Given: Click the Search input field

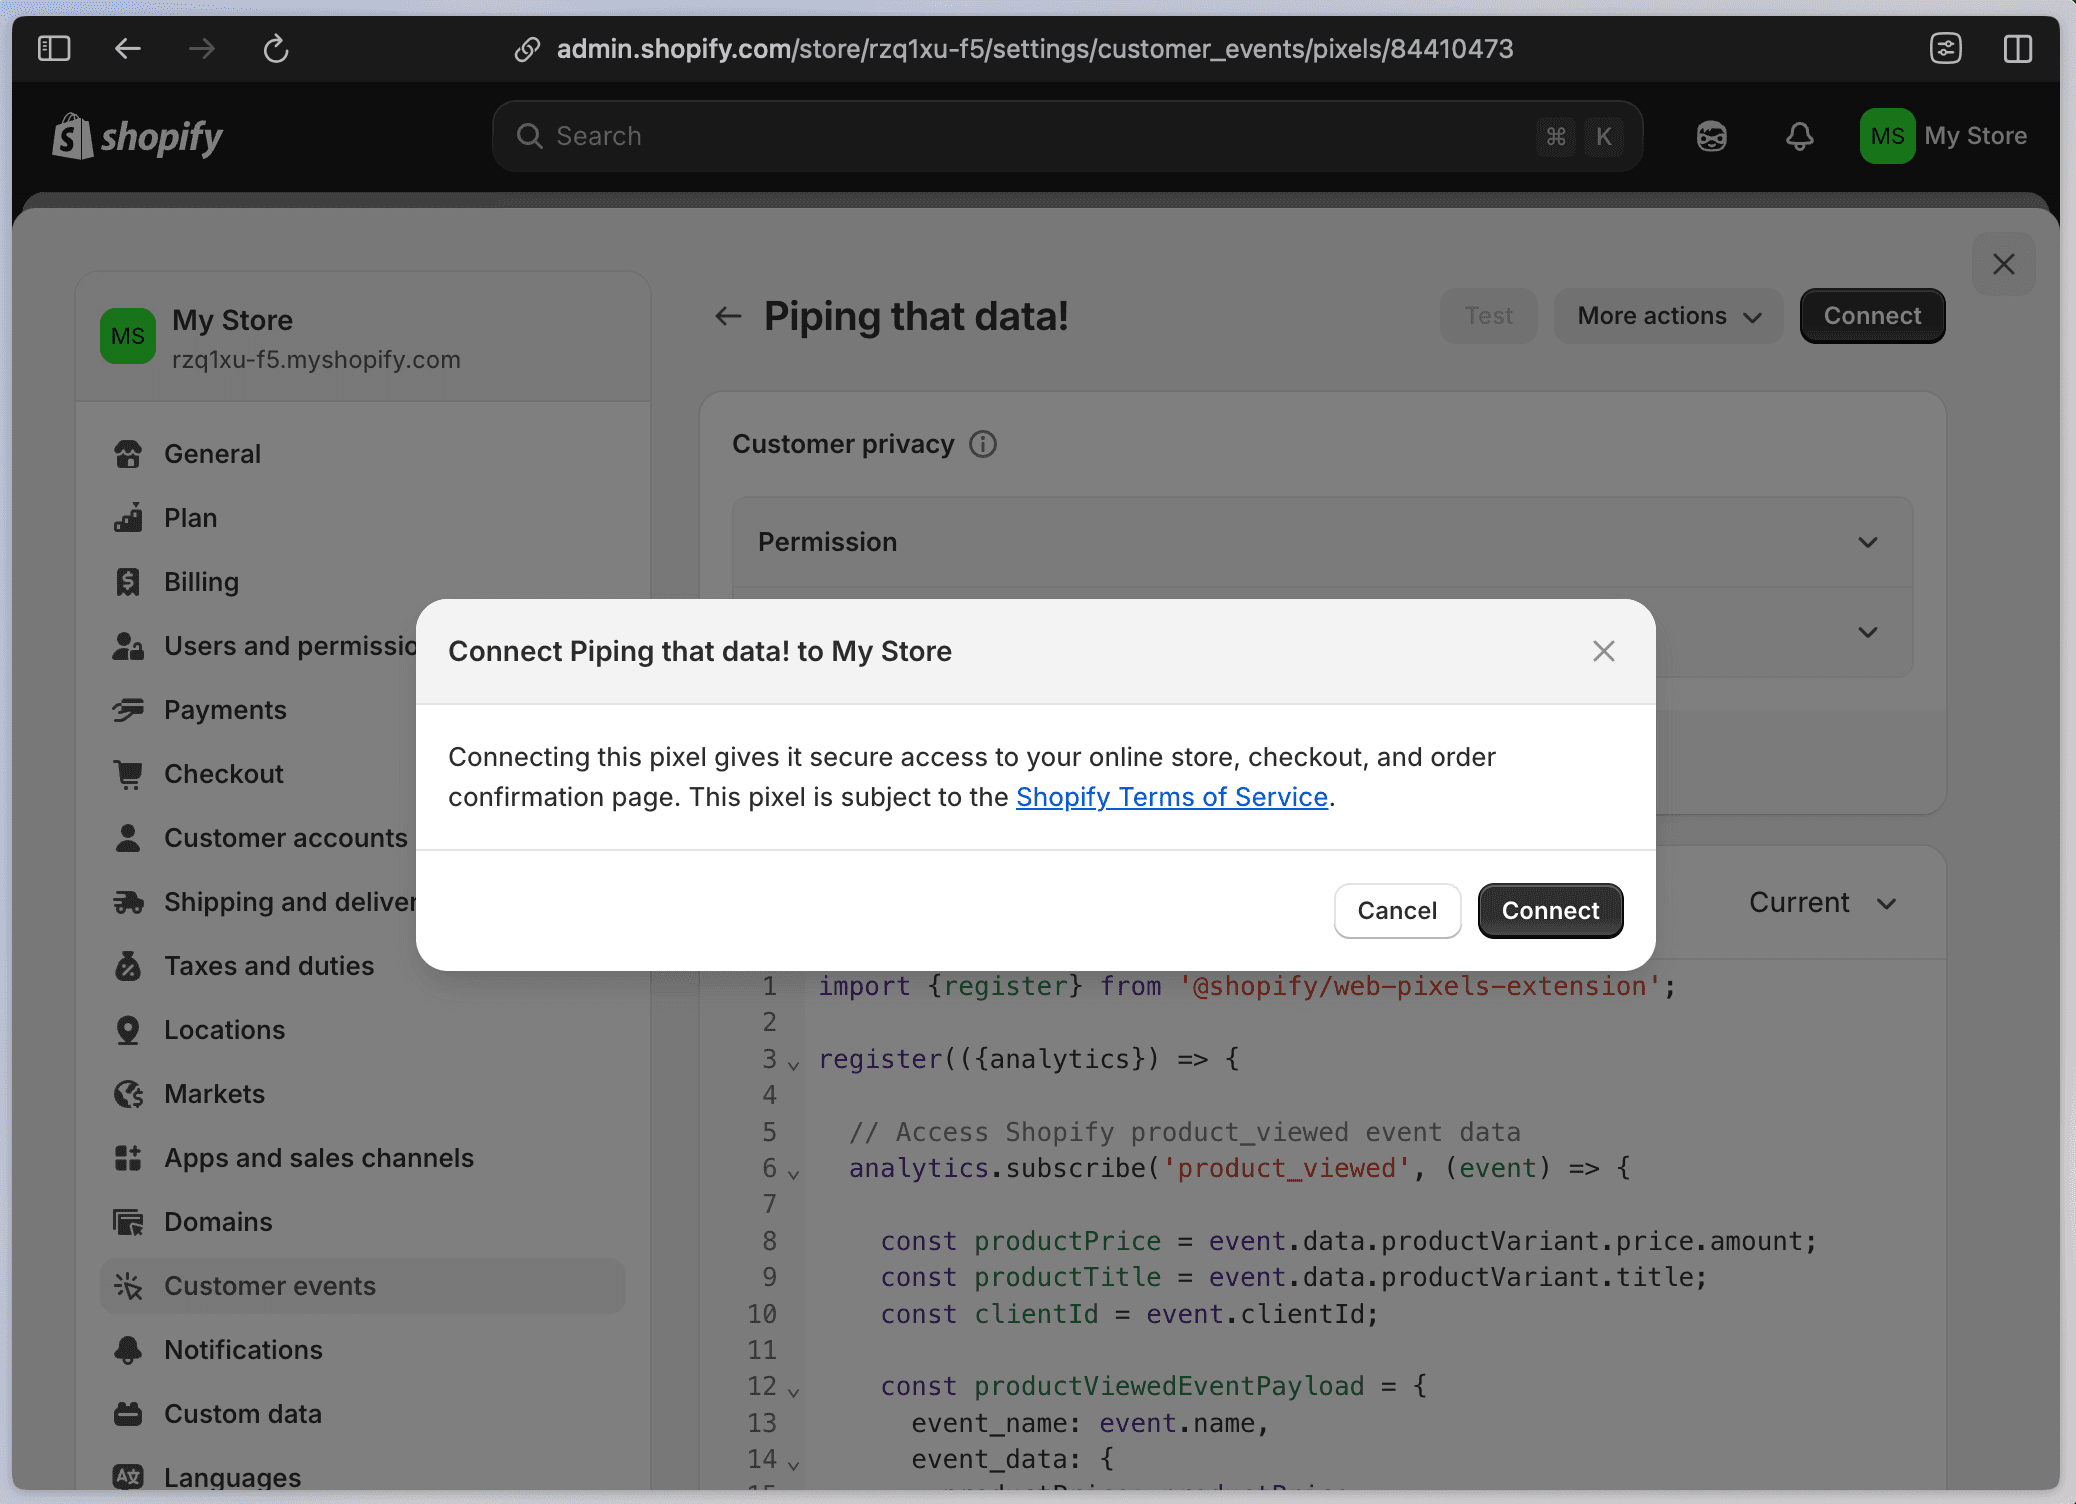Looking at the screenshot, I should (x=1040, y=136).
